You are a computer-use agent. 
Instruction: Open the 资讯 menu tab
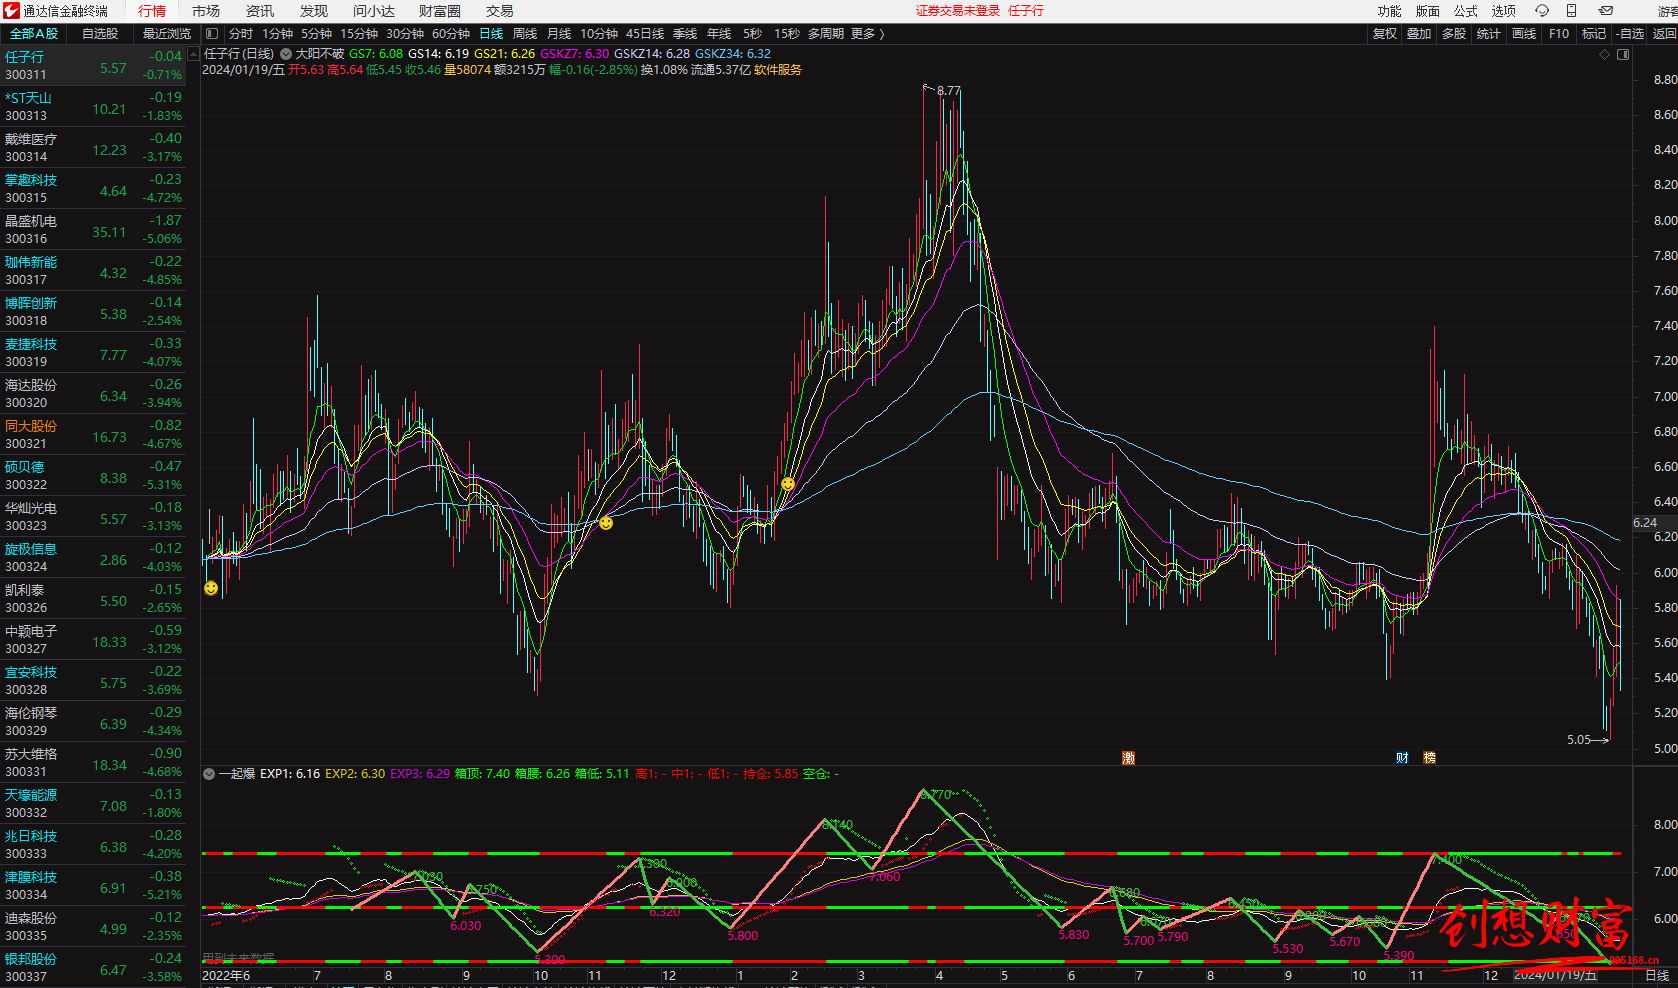260,11
